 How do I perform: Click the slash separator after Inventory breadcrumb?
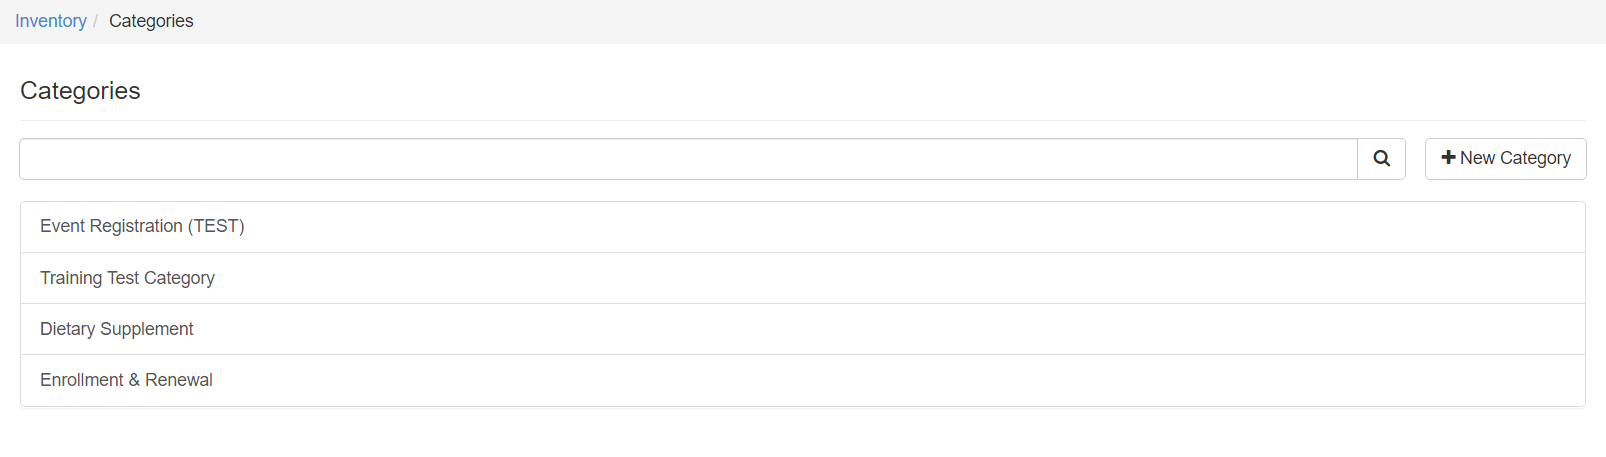(96, 21)
